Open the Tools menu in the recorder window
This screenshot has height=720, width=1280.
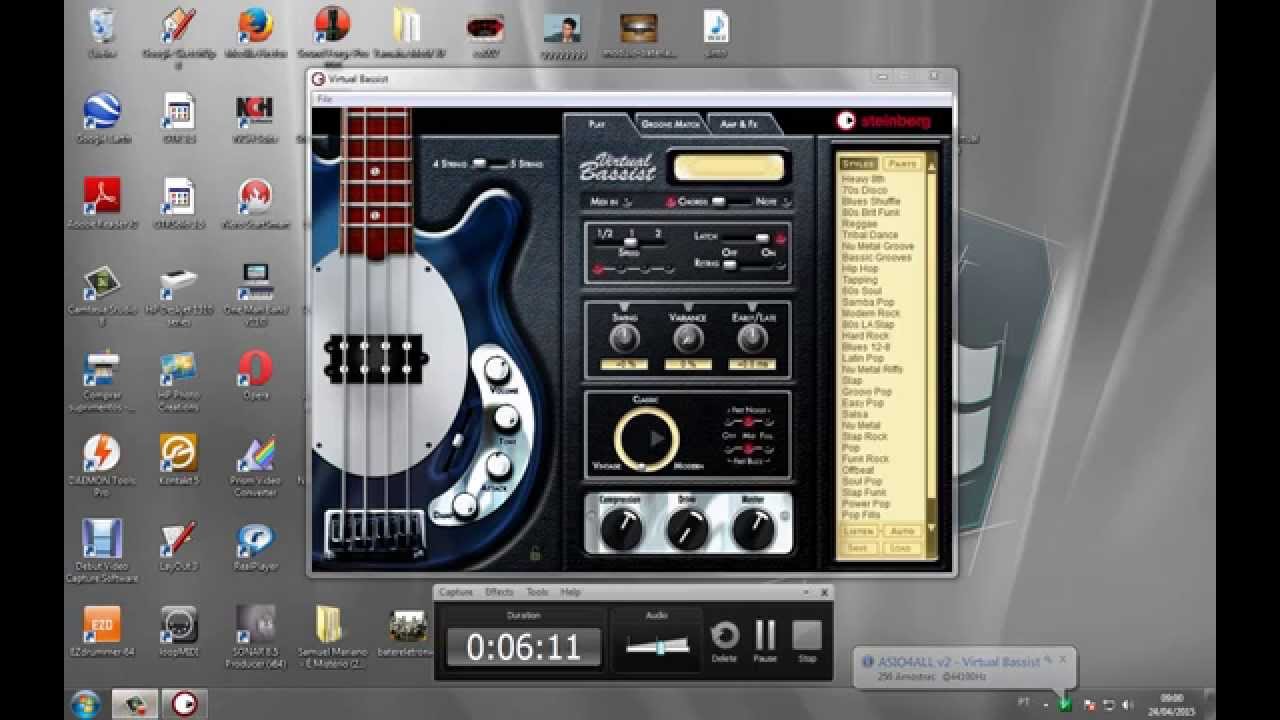point(537,592)
